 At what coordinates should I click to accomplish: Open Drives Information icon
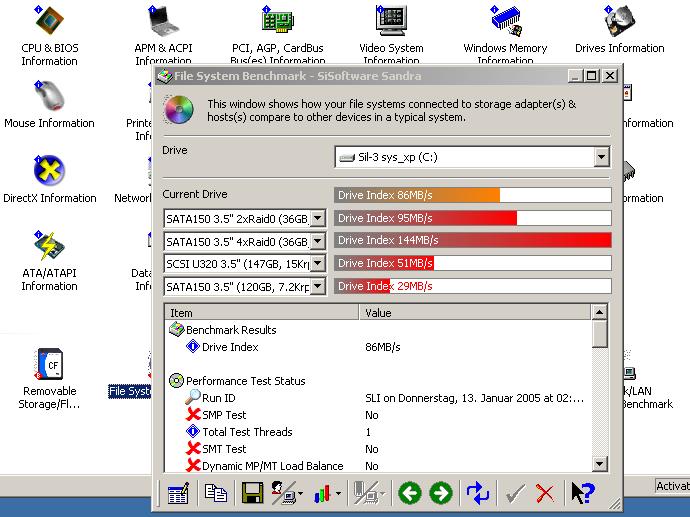pyautogui.click(x=620, y=29)
